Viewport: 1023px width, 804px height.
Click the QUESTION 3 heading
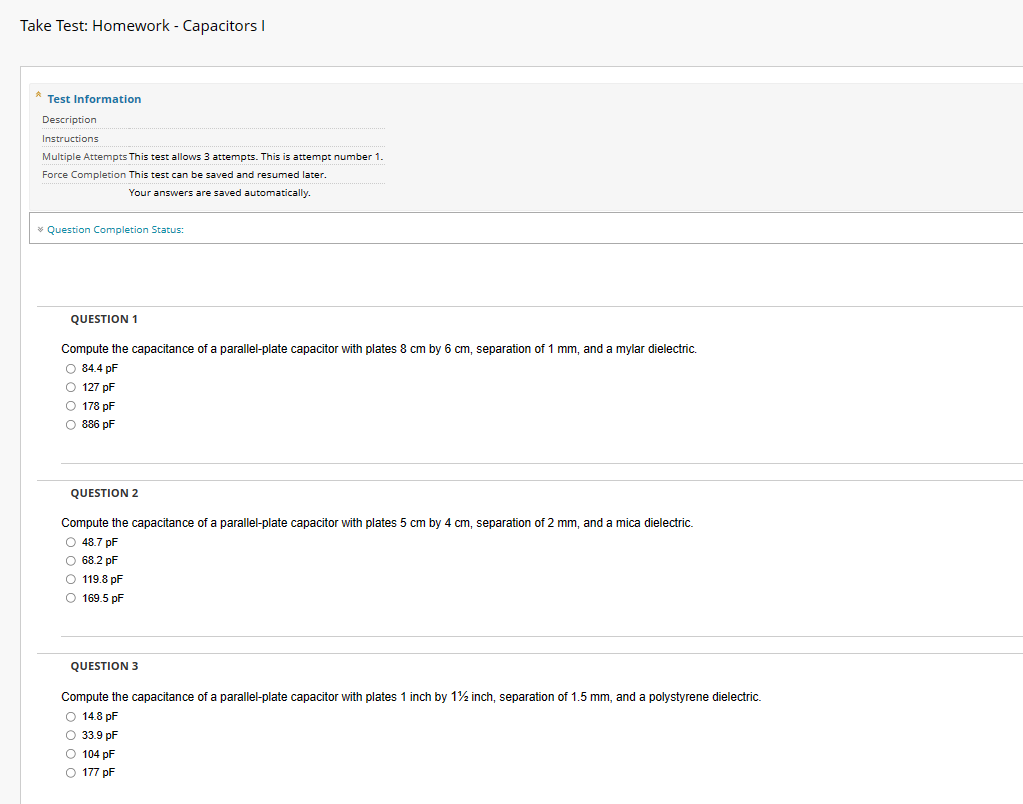coord(104,666)
